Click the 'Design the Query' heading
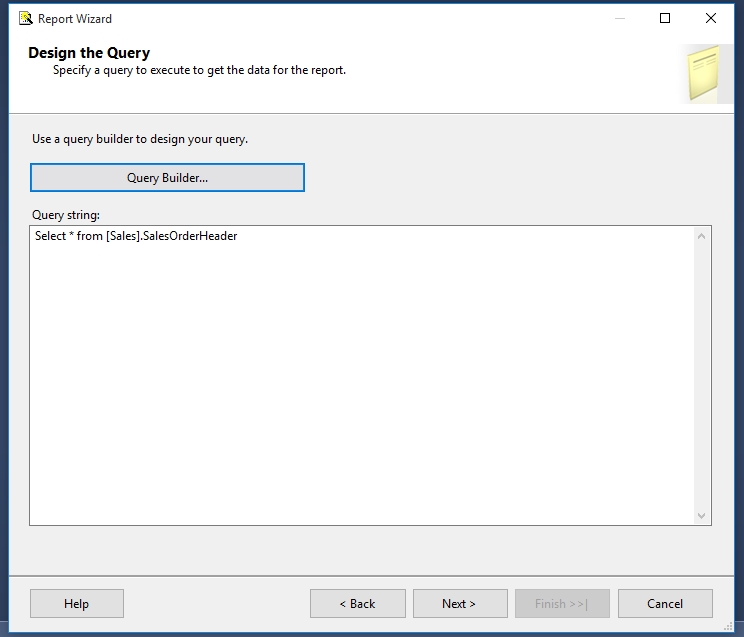744x637 pixels. (89, 53)
